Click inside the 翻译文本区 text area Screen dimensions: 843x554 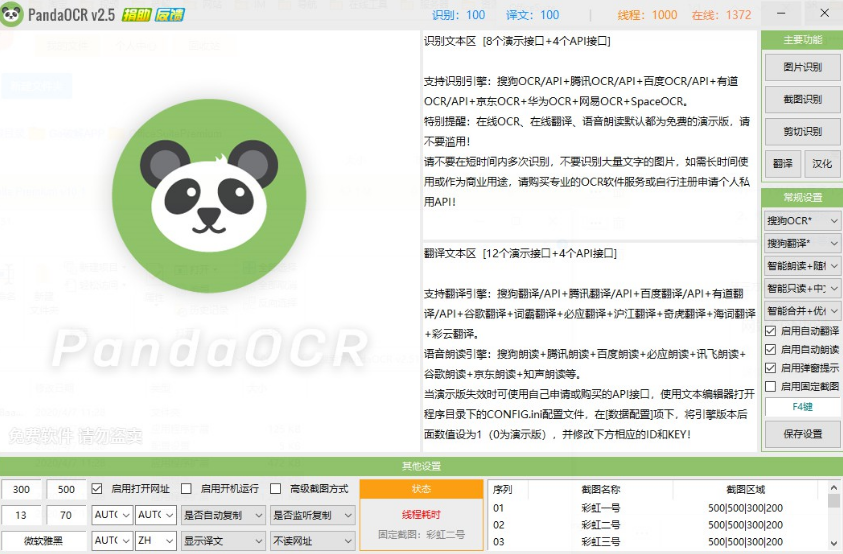coord(589,347)
